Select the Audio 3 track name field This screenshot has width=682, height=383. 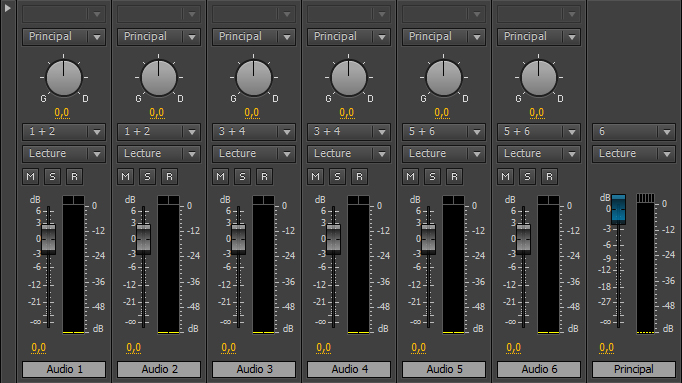coord(254,370)
